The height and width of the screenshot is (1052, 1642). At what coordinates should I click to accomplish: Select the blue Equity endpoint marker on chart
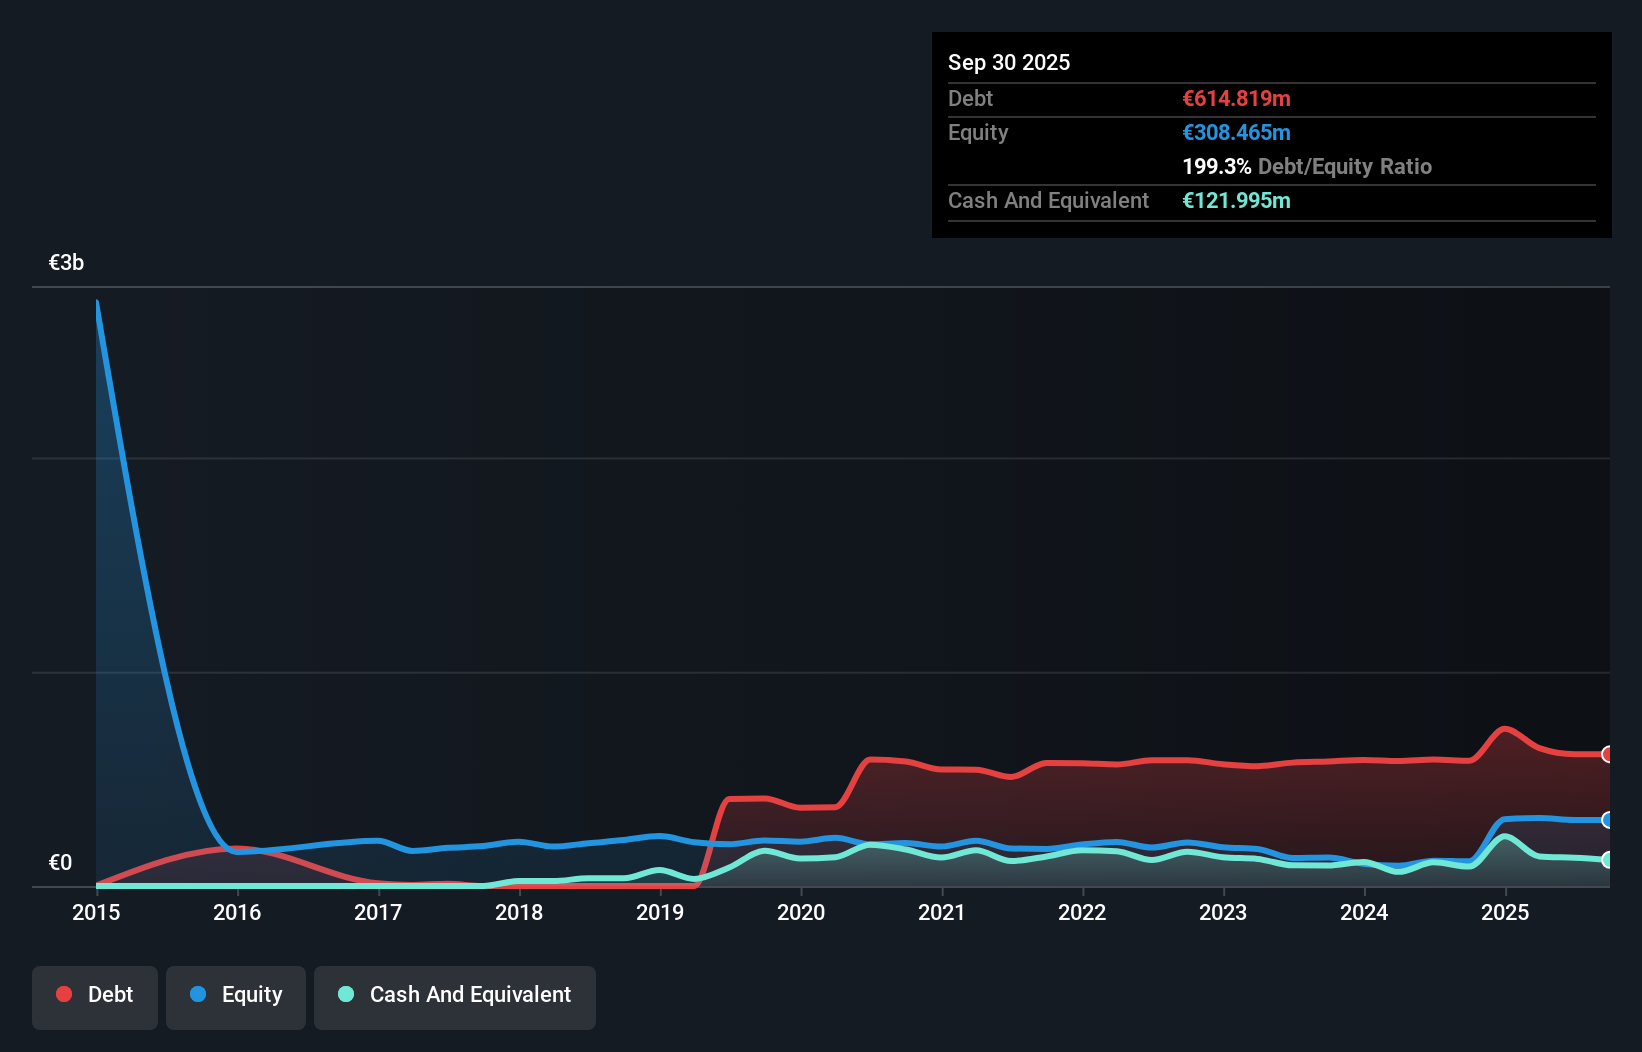point(1606,820)
